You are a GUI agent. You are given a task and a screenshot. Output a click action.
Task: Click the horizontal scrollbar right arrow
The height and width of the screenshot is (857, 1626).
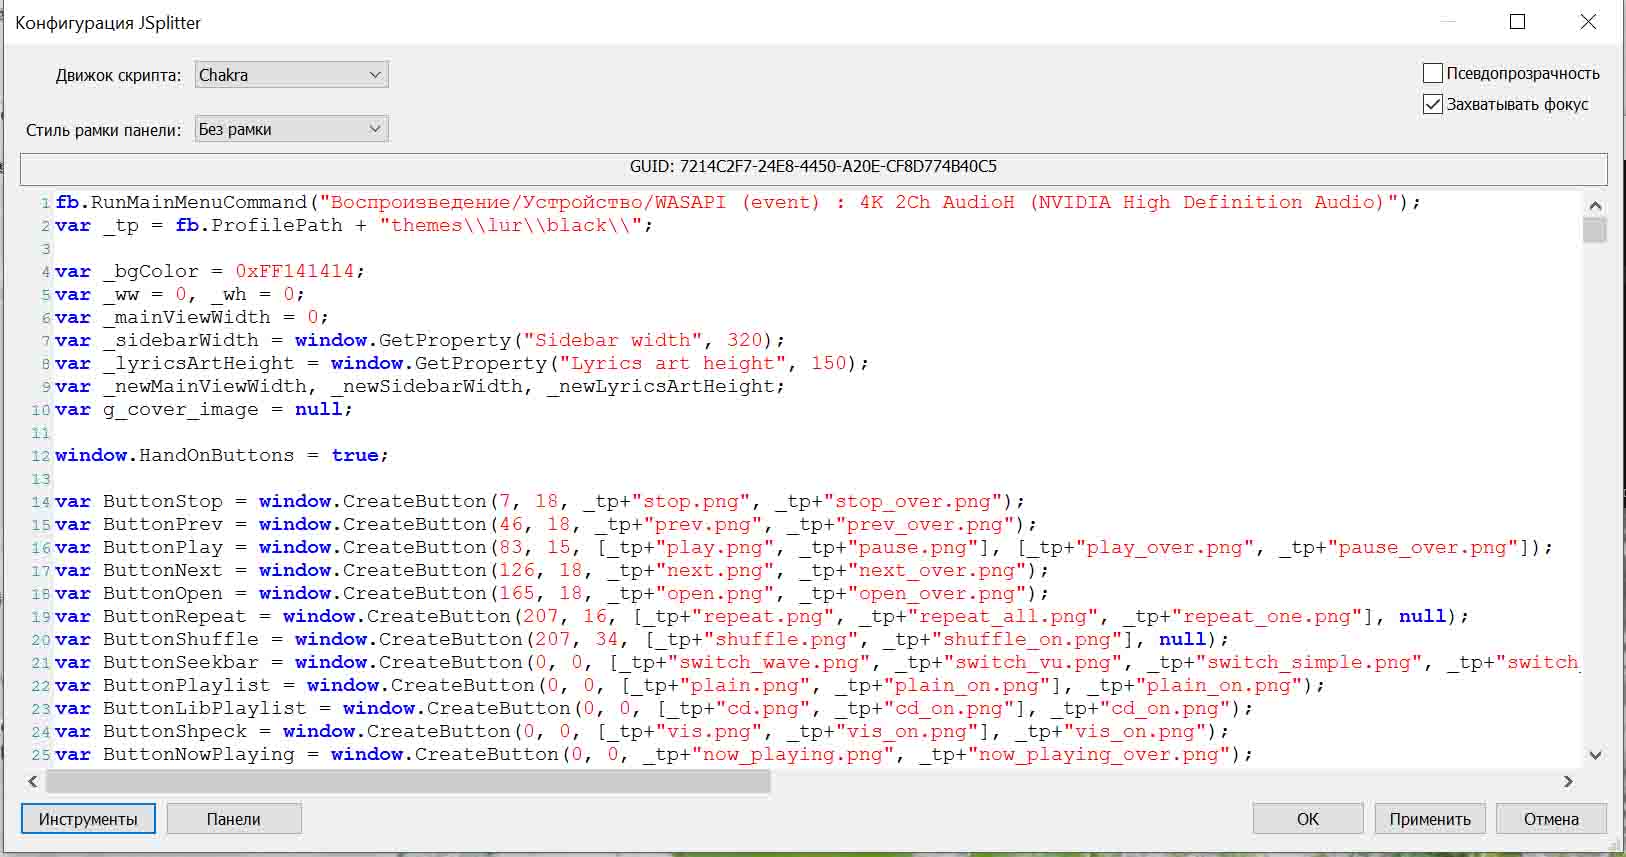tap(1568, 781)
